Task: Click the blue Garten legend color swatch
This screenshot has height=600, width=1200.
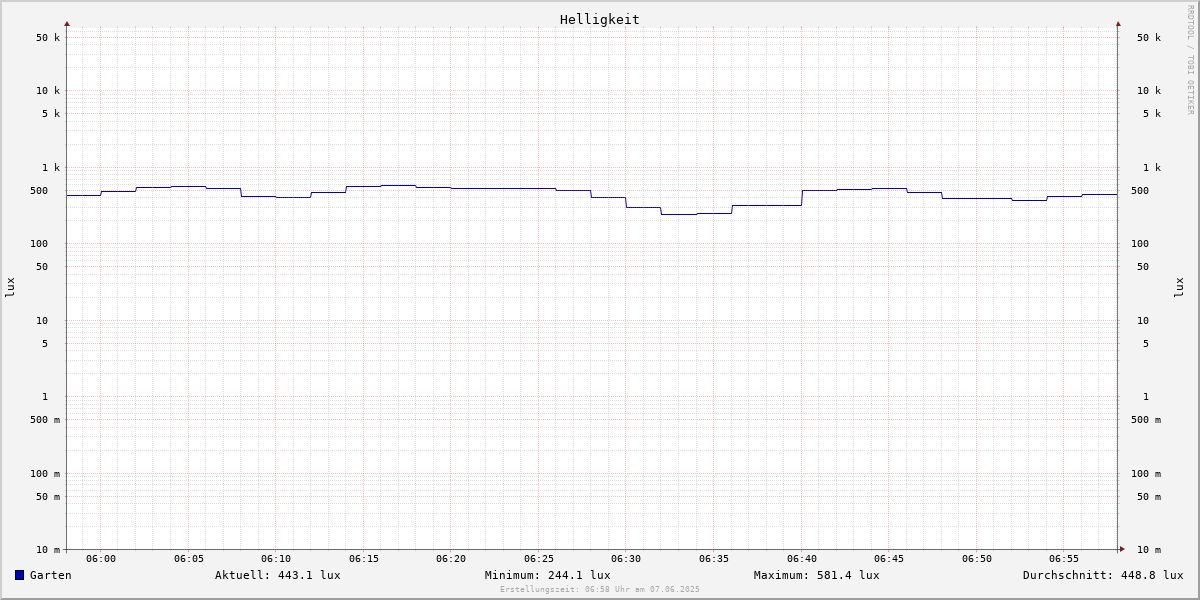Action: click(x=19, y=575)
